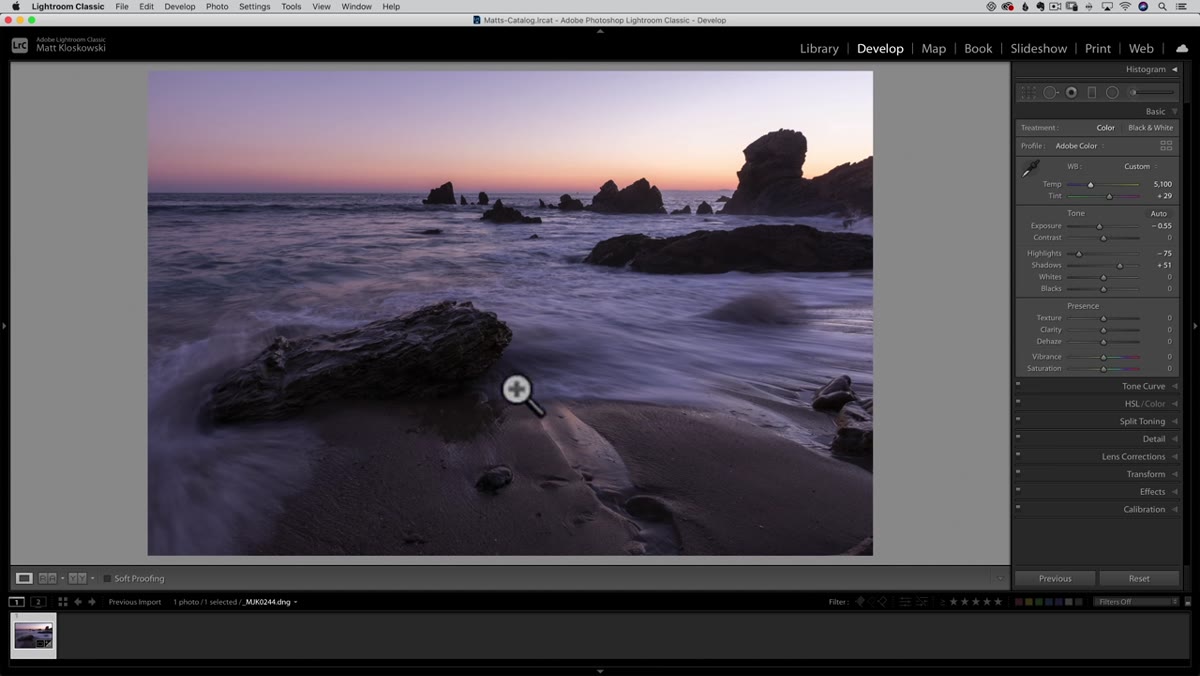Click the Highlights slider handle
Image resolution: width=1200 pixels, height=676 pixels.
[1078, 253]
